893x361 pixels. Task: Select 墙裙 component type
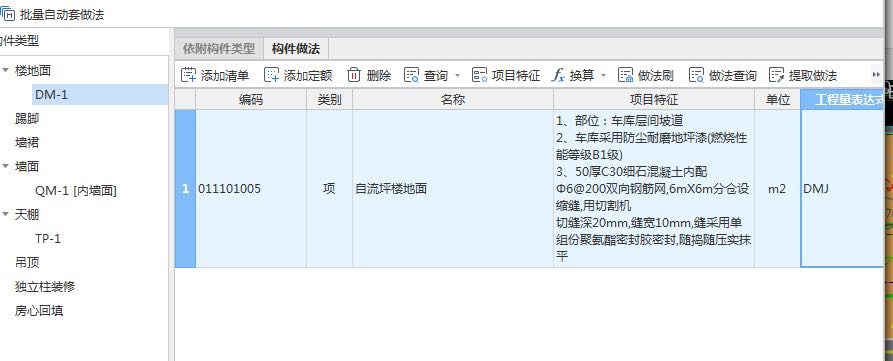(27, 143)
